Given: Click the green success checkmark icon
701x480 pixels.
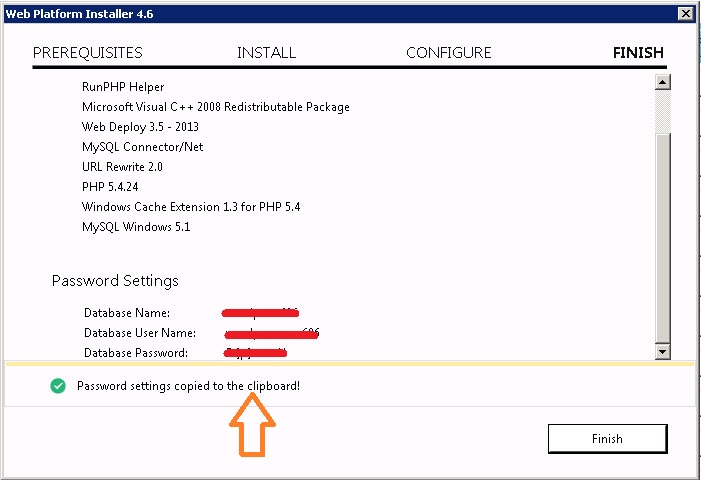Looking at the screenshot, I should pos(58,386).
